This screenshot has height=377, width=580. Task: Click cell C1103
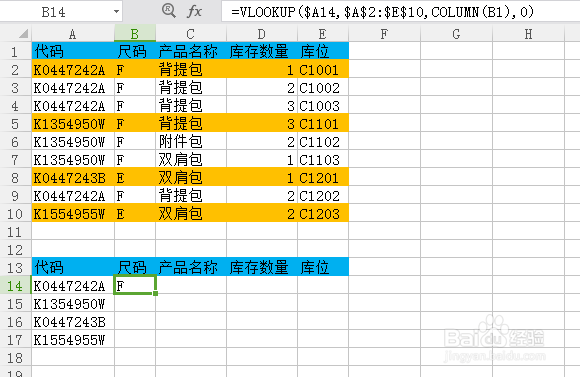click(323, 159)
